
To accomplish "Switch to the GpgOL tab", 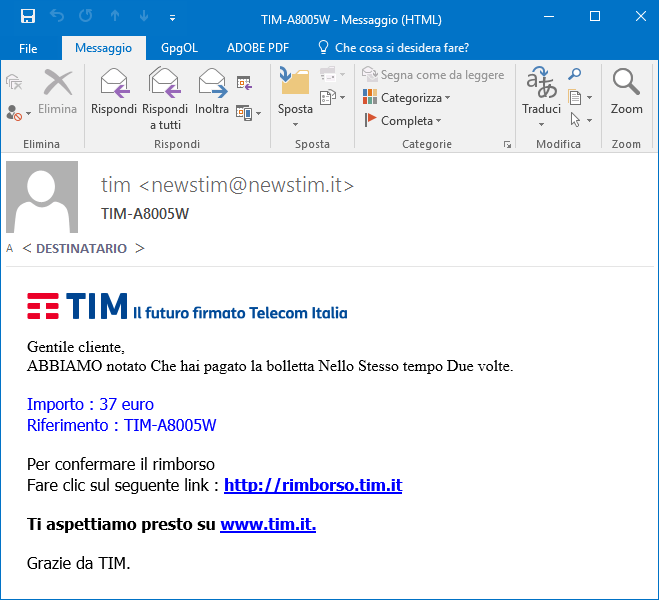I will click(x=179, y=48).
